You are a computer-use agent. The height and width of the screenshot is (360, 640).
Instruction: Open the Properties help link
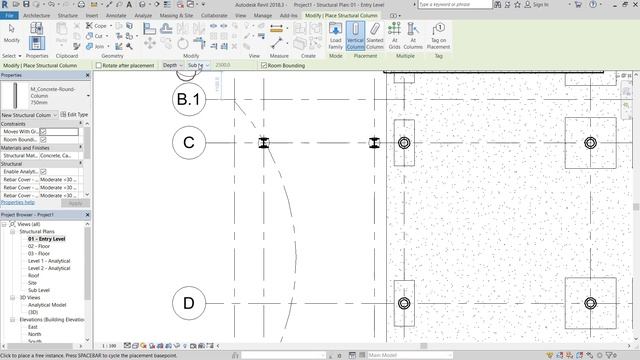click(x=18, y=202)
